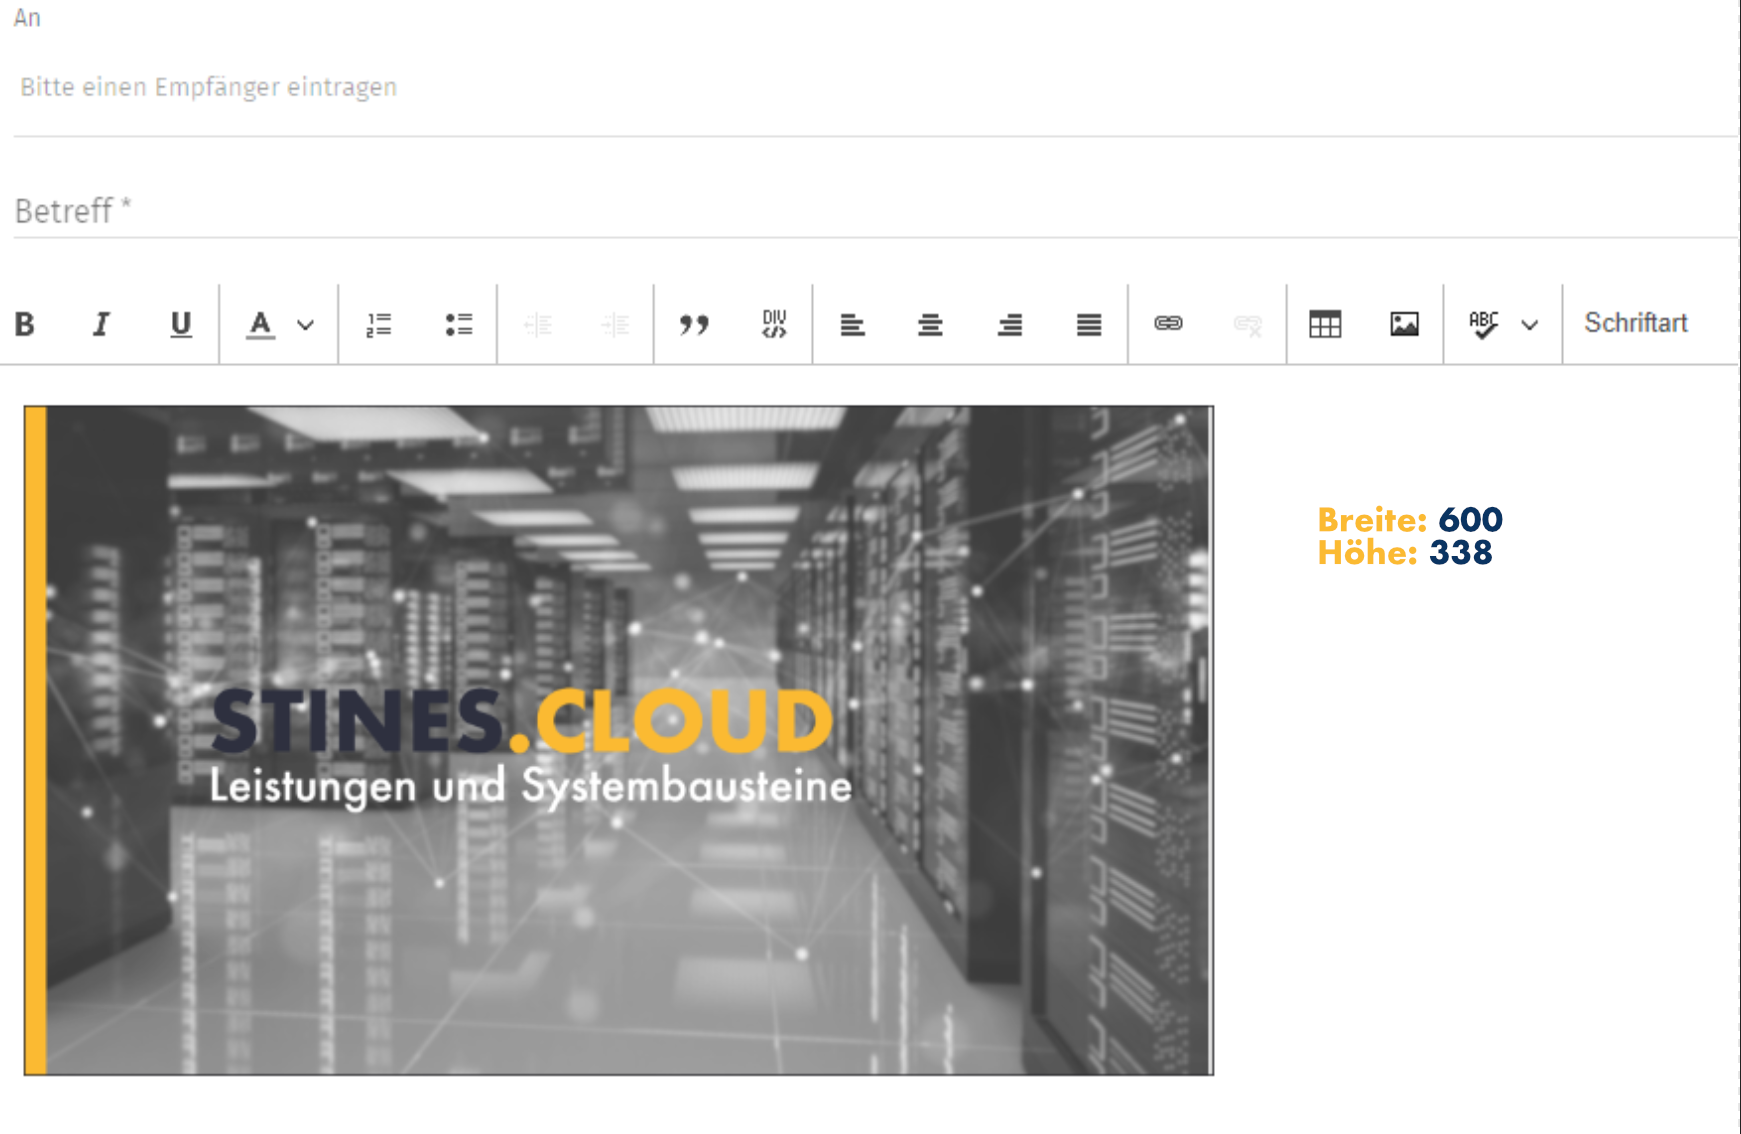
Task: Insert a hyperlink
Action: 1168,323
